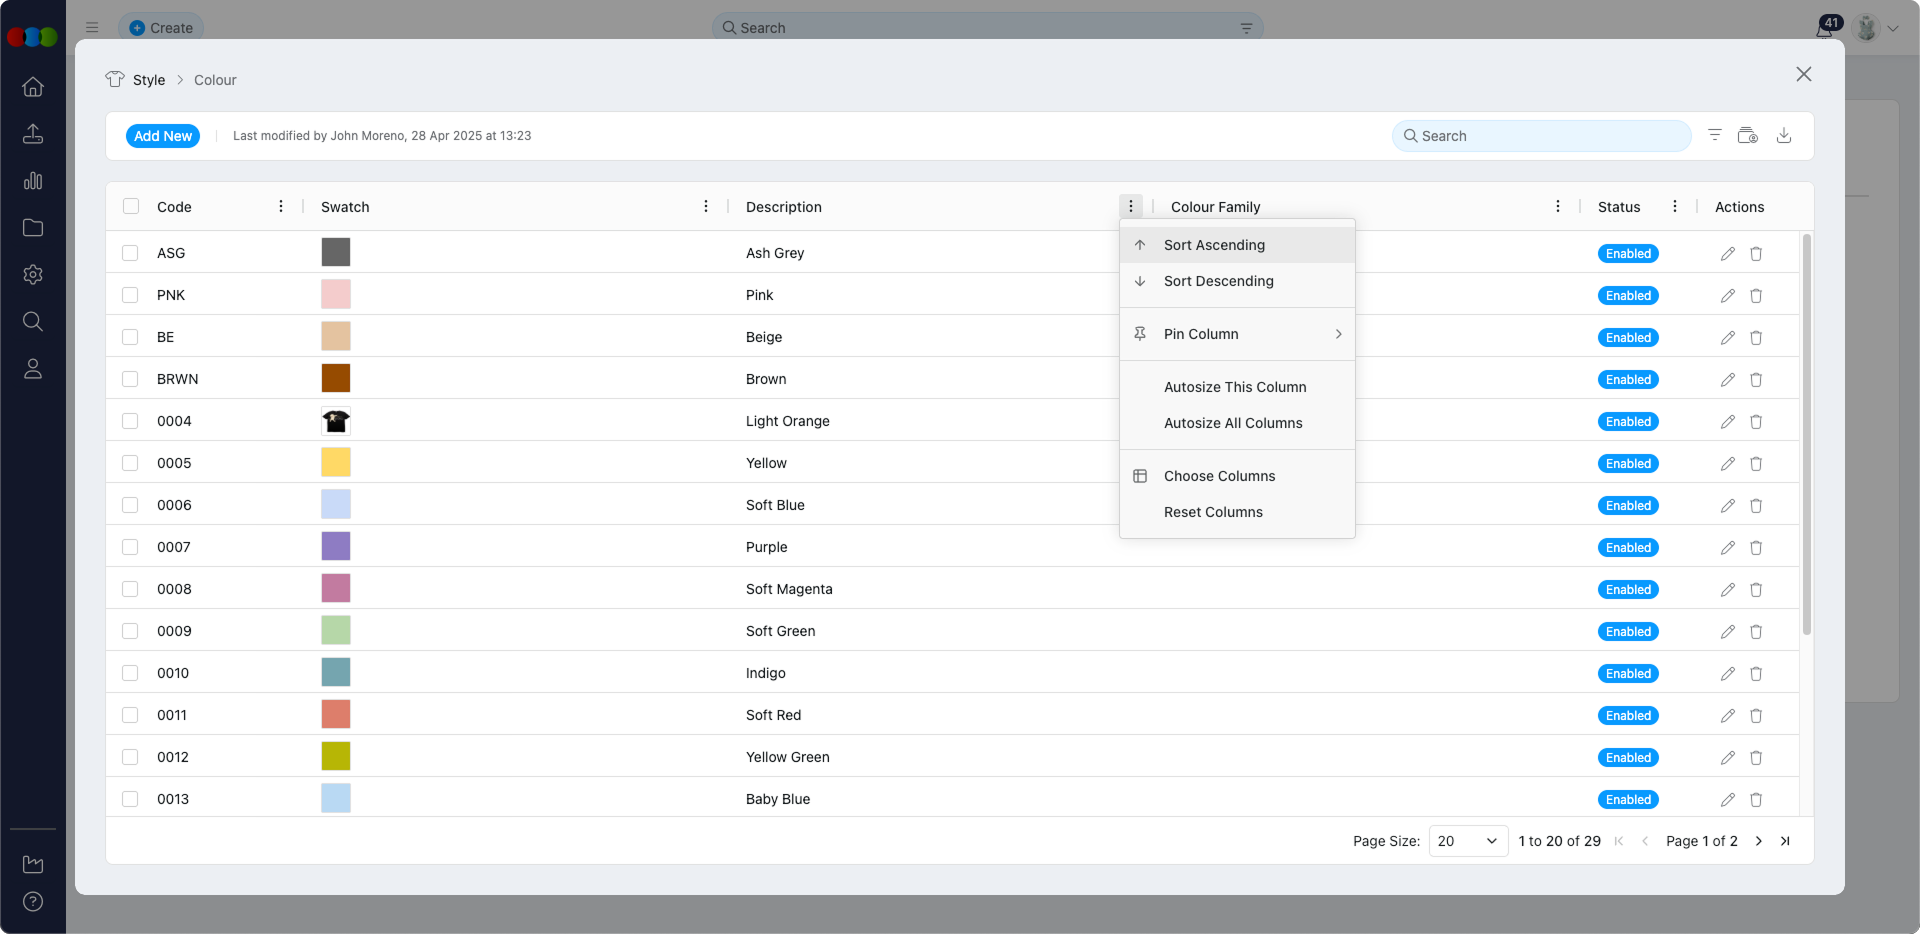Viewport: 1920px width, 934px height.
Task: Select the checkbox next to code 0007
Action: [x=131, y=547]
